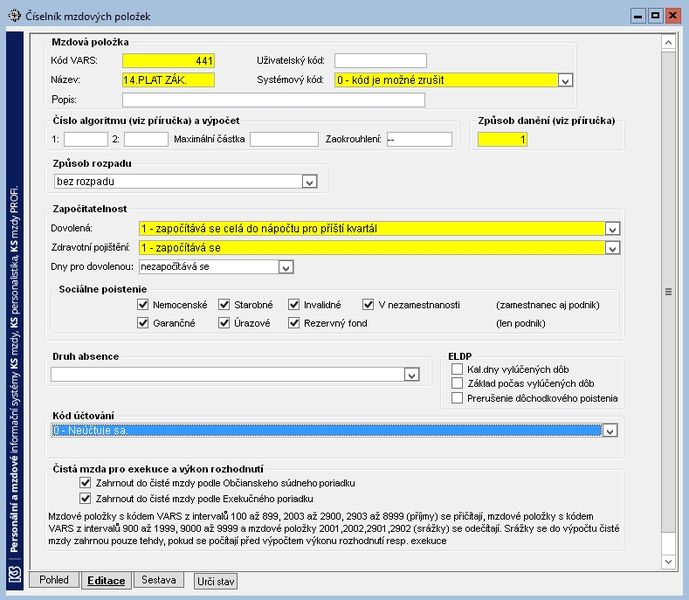
Task: Click the Název field with 14.PLAT ZÁK.
Action: 169,80
